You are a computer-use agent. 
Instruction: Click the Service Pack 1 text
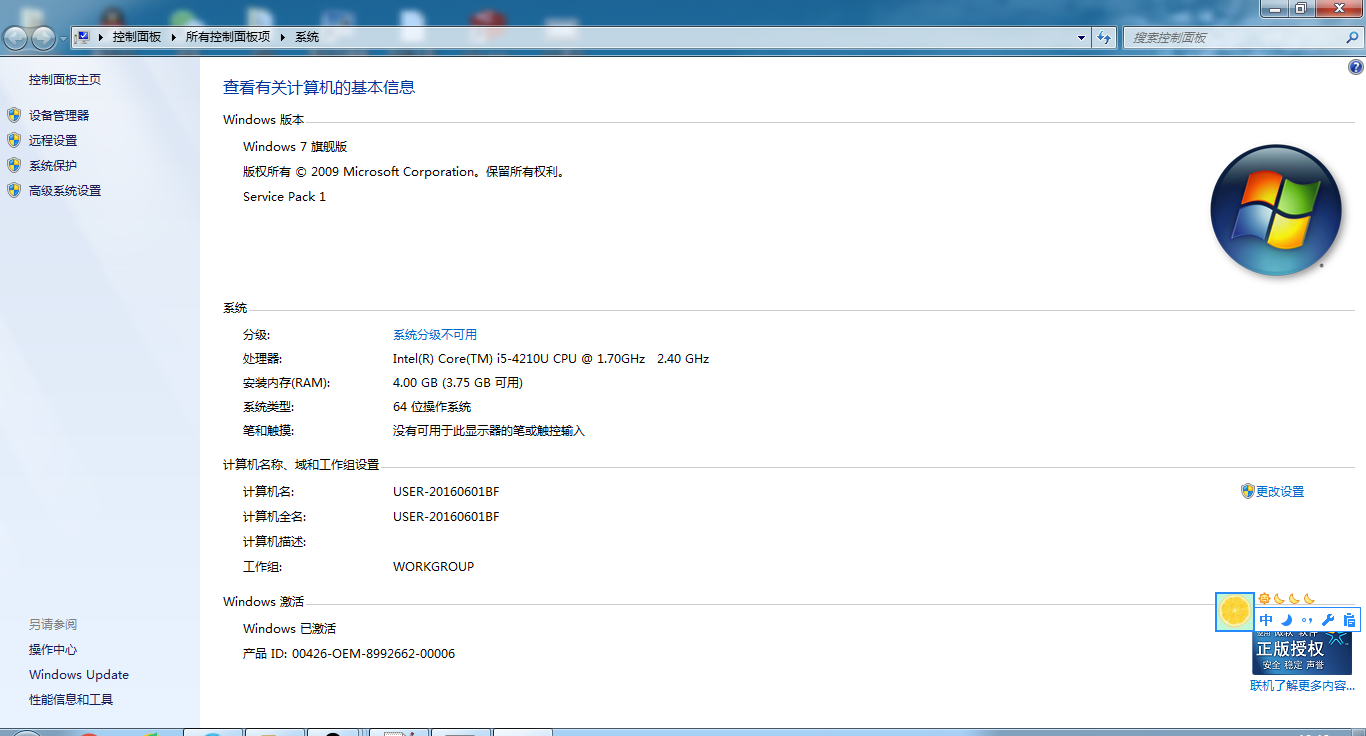click(284, 197)
